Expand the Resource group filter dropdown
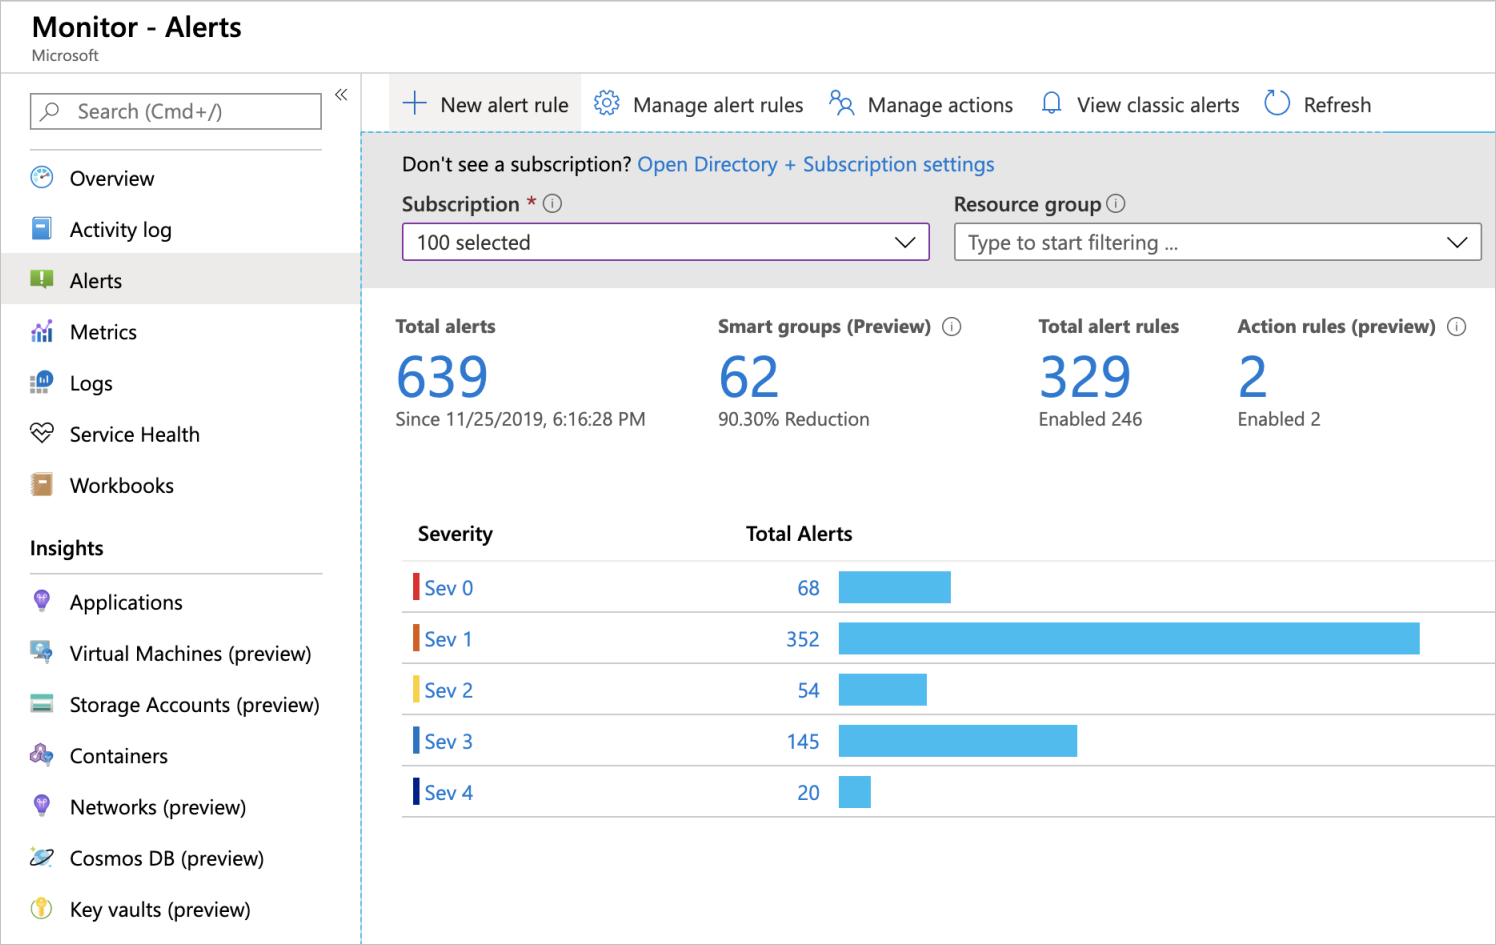 point(1217,242)
